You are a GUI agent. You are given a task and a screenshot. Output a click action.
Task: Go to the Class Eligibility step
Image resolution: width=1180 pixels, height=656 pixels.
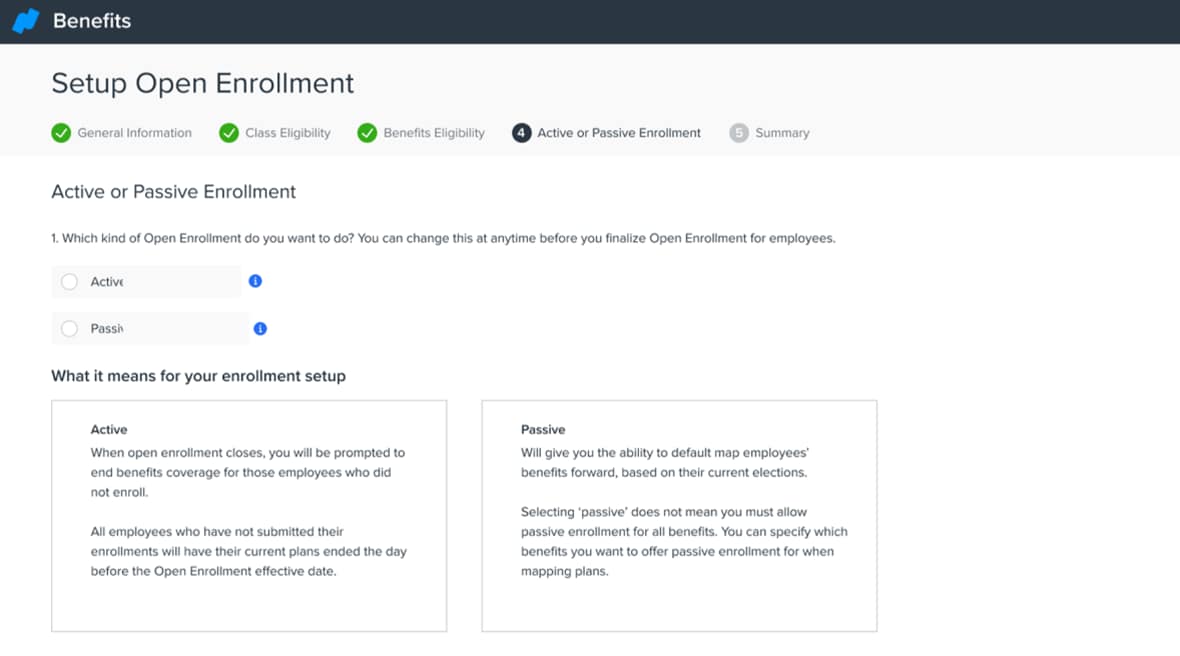(x=287, y=133)
